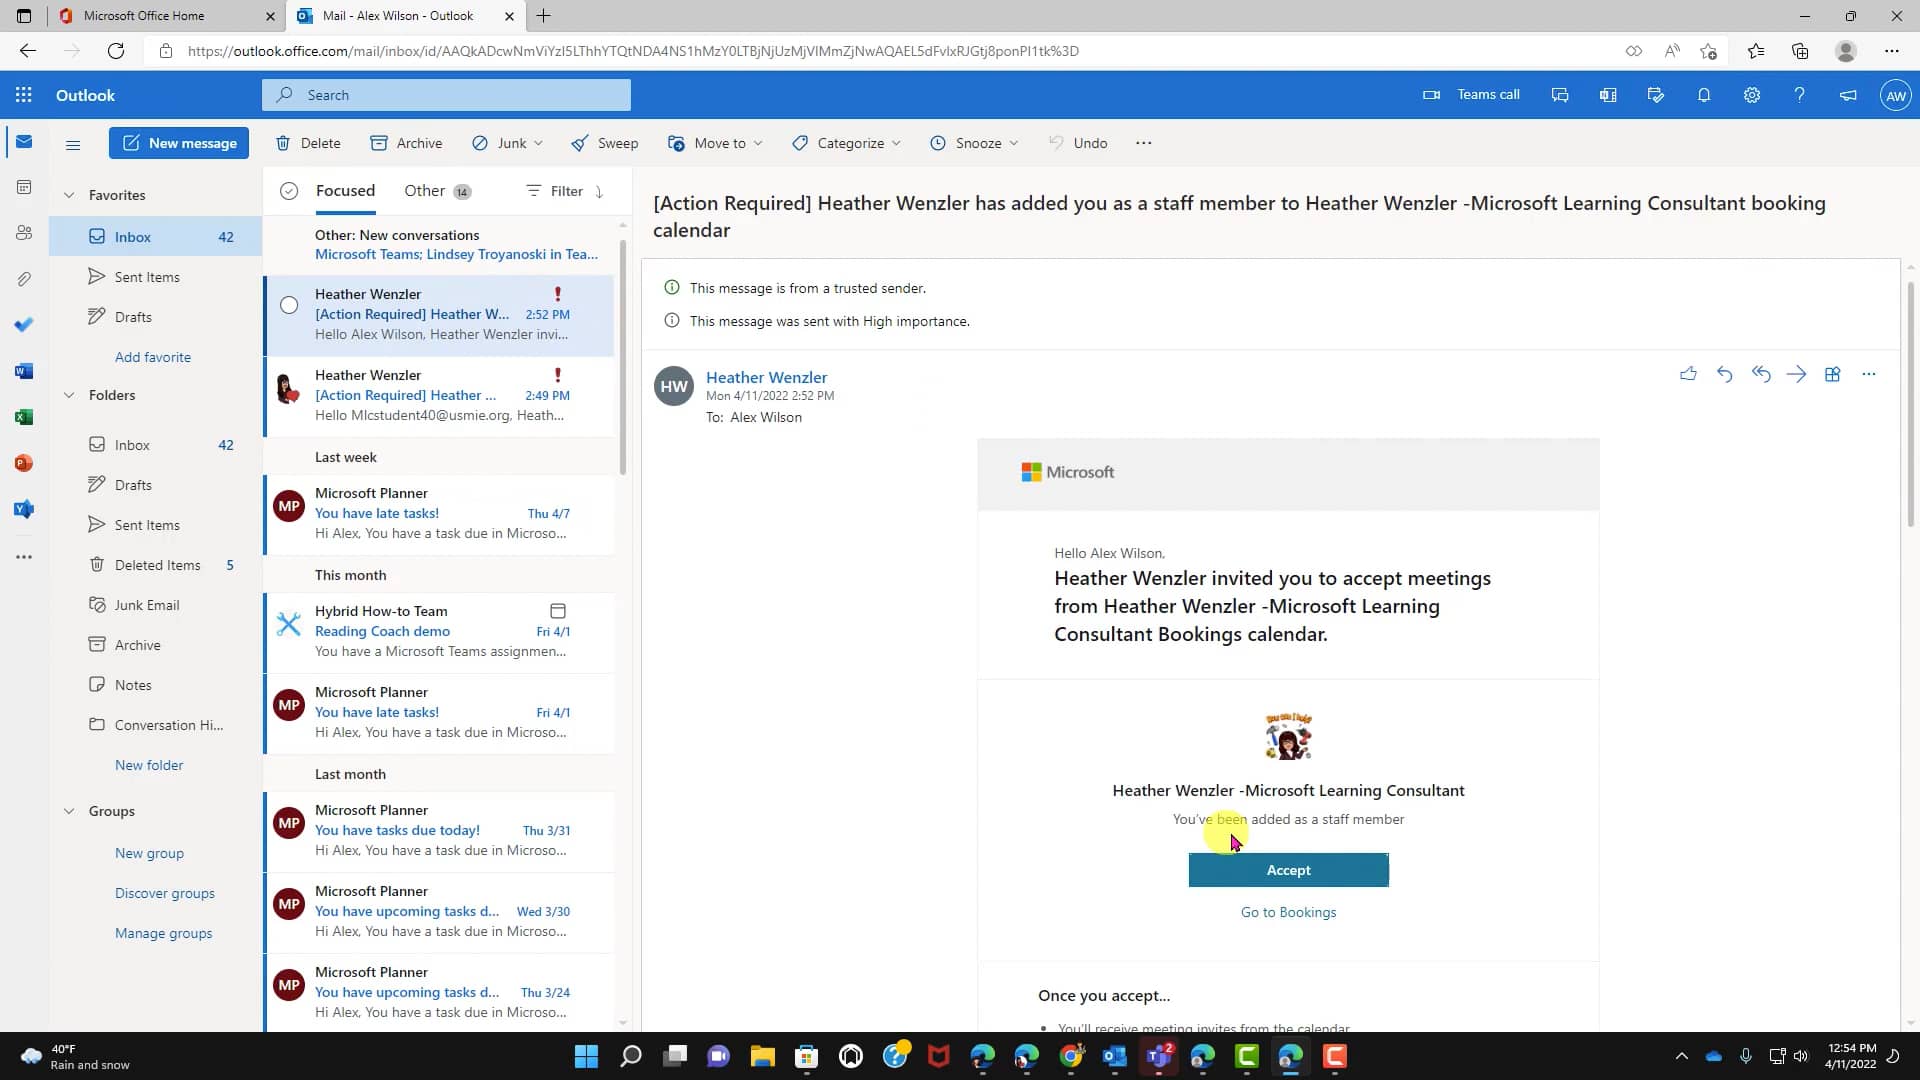The image size is (1920, 1080).
Task: Click Windows Start button in taskbar
Action: point(586,1056)
